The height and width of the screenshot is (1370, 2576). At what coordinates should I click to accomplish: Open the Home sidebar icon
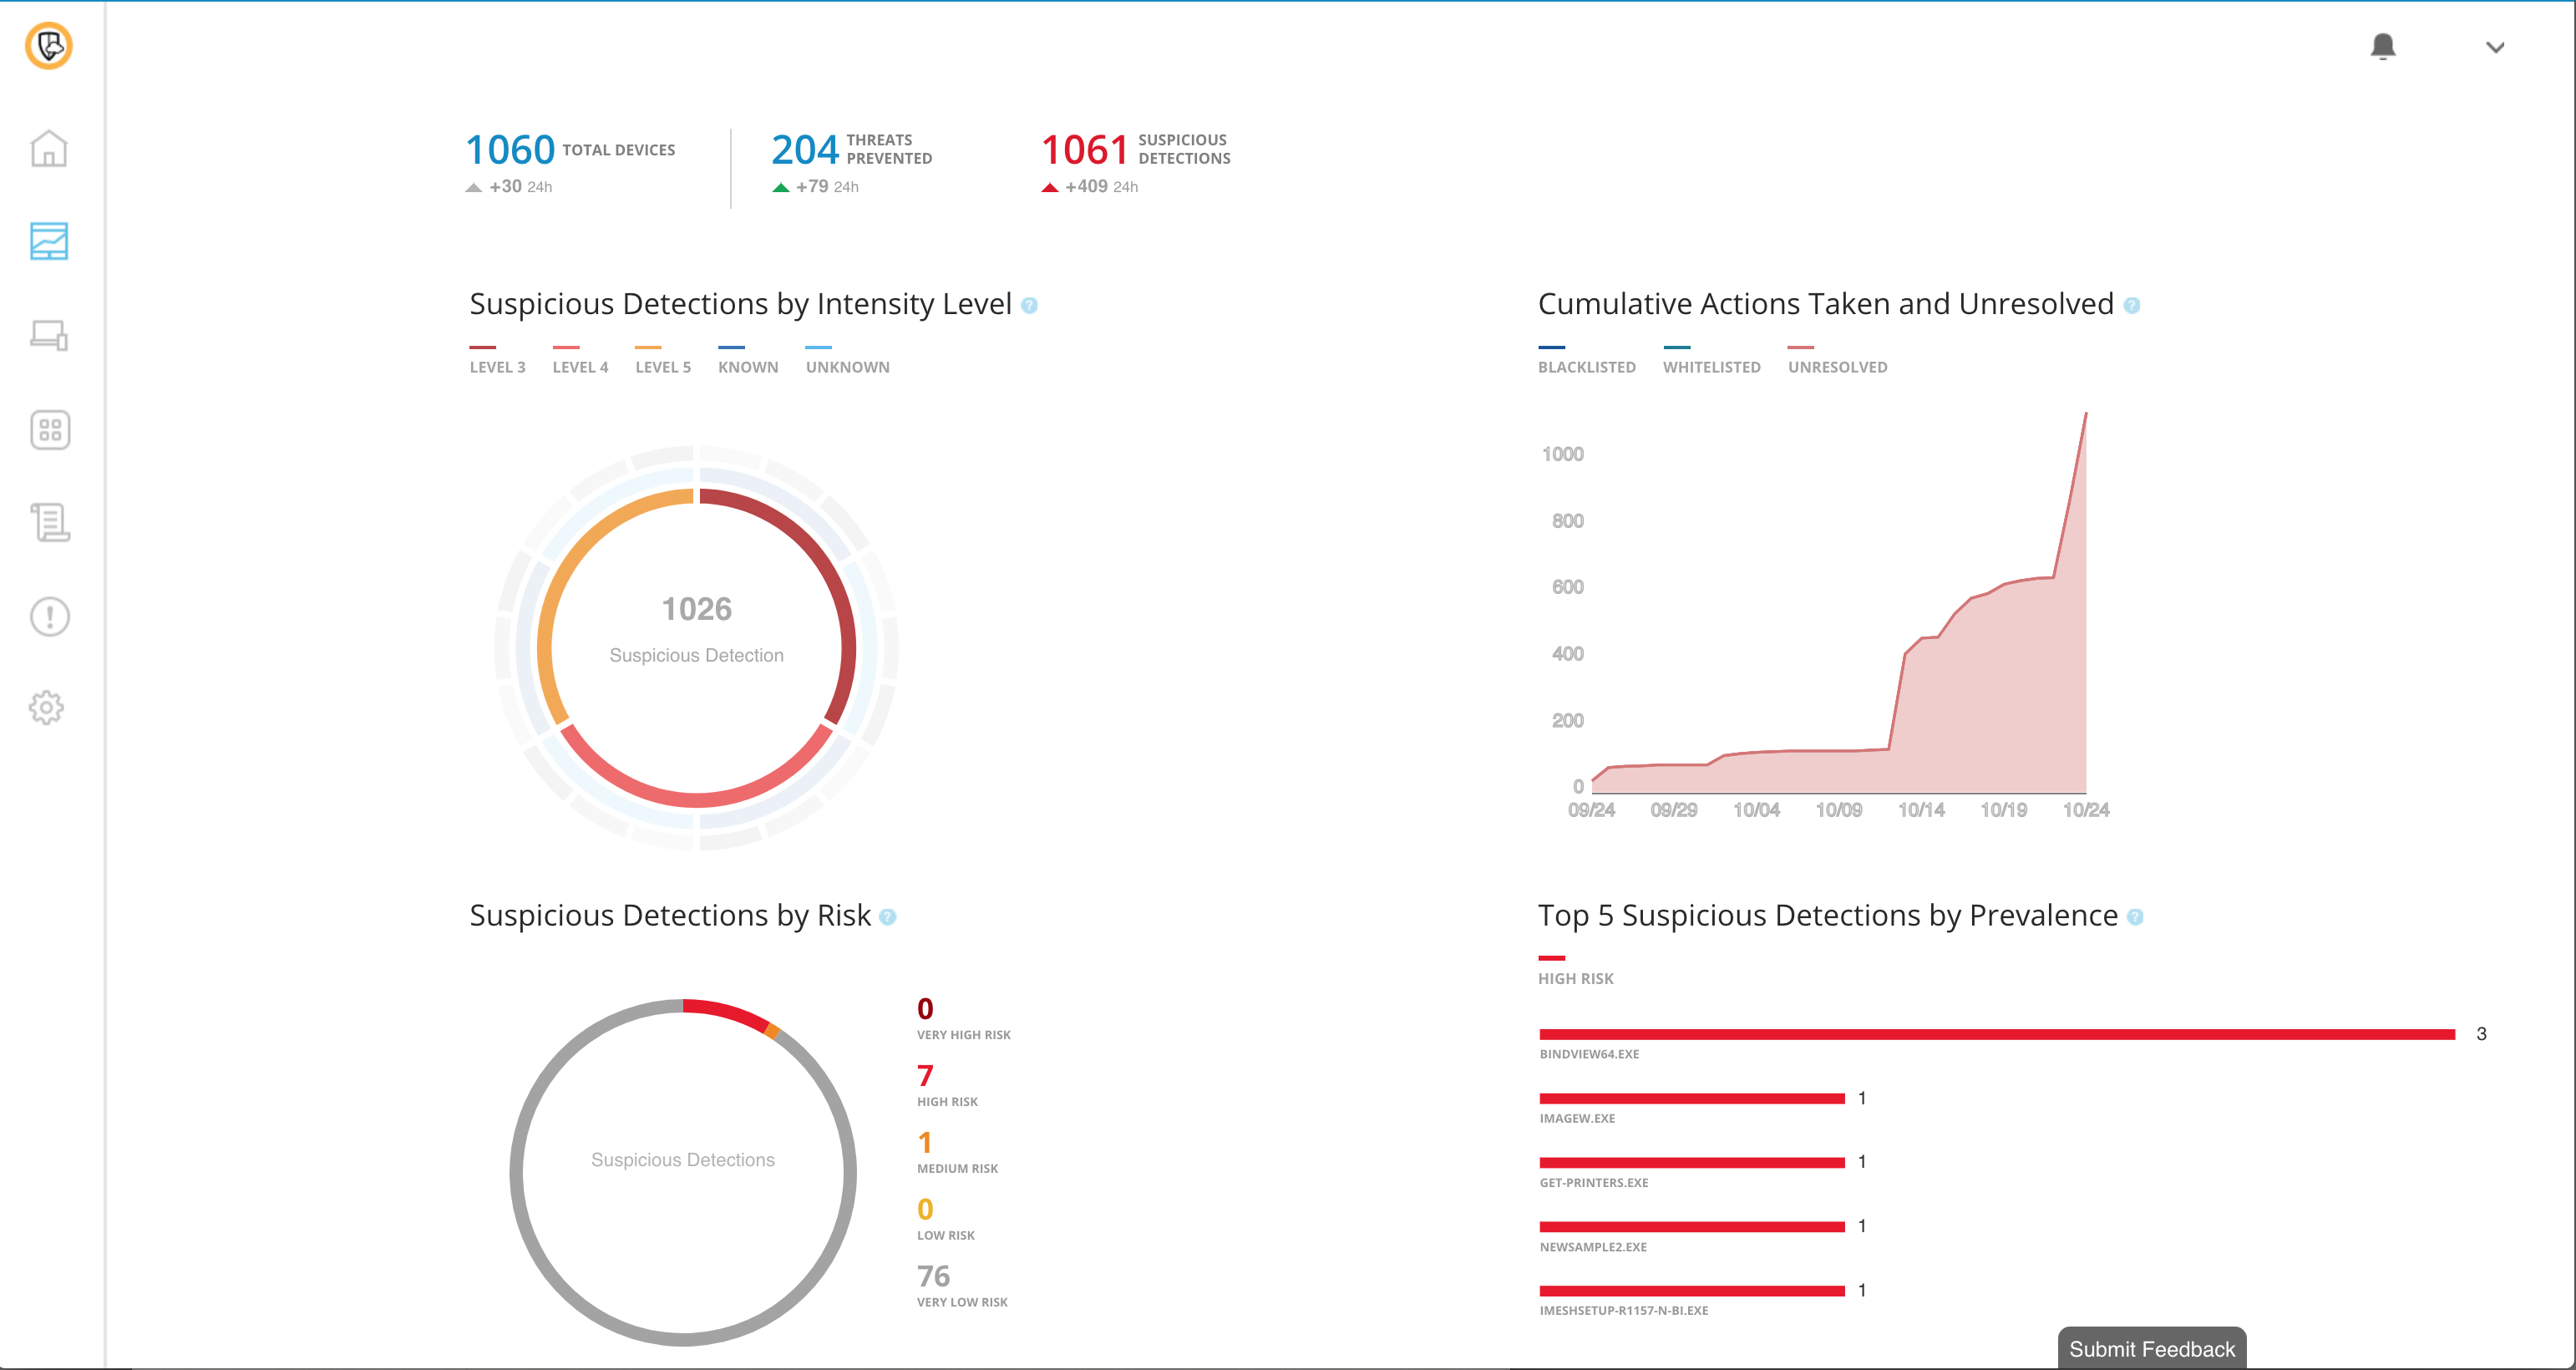[x=48, y=148]
